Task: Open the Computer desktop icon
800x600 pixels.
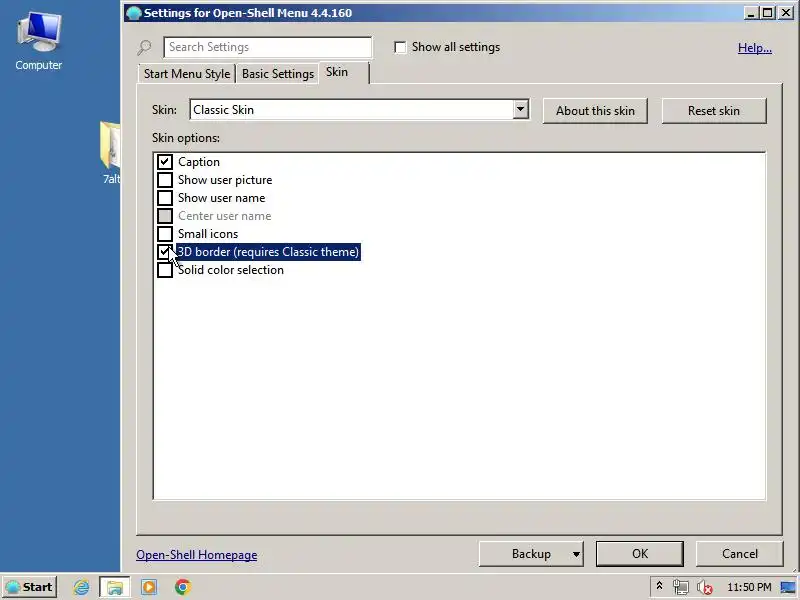Action: 39,42
